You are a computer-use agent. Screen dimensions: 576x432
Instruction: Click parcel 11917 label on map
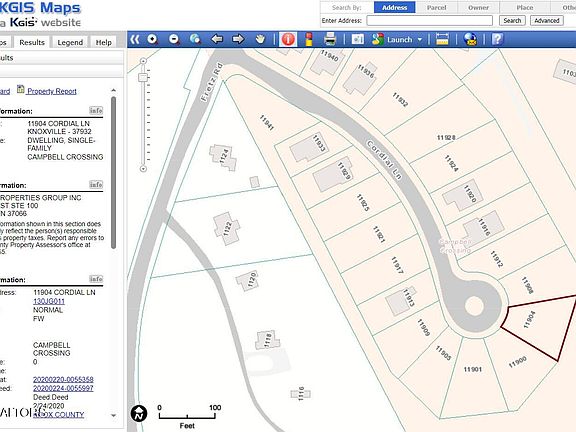click(x=397, y=265)
